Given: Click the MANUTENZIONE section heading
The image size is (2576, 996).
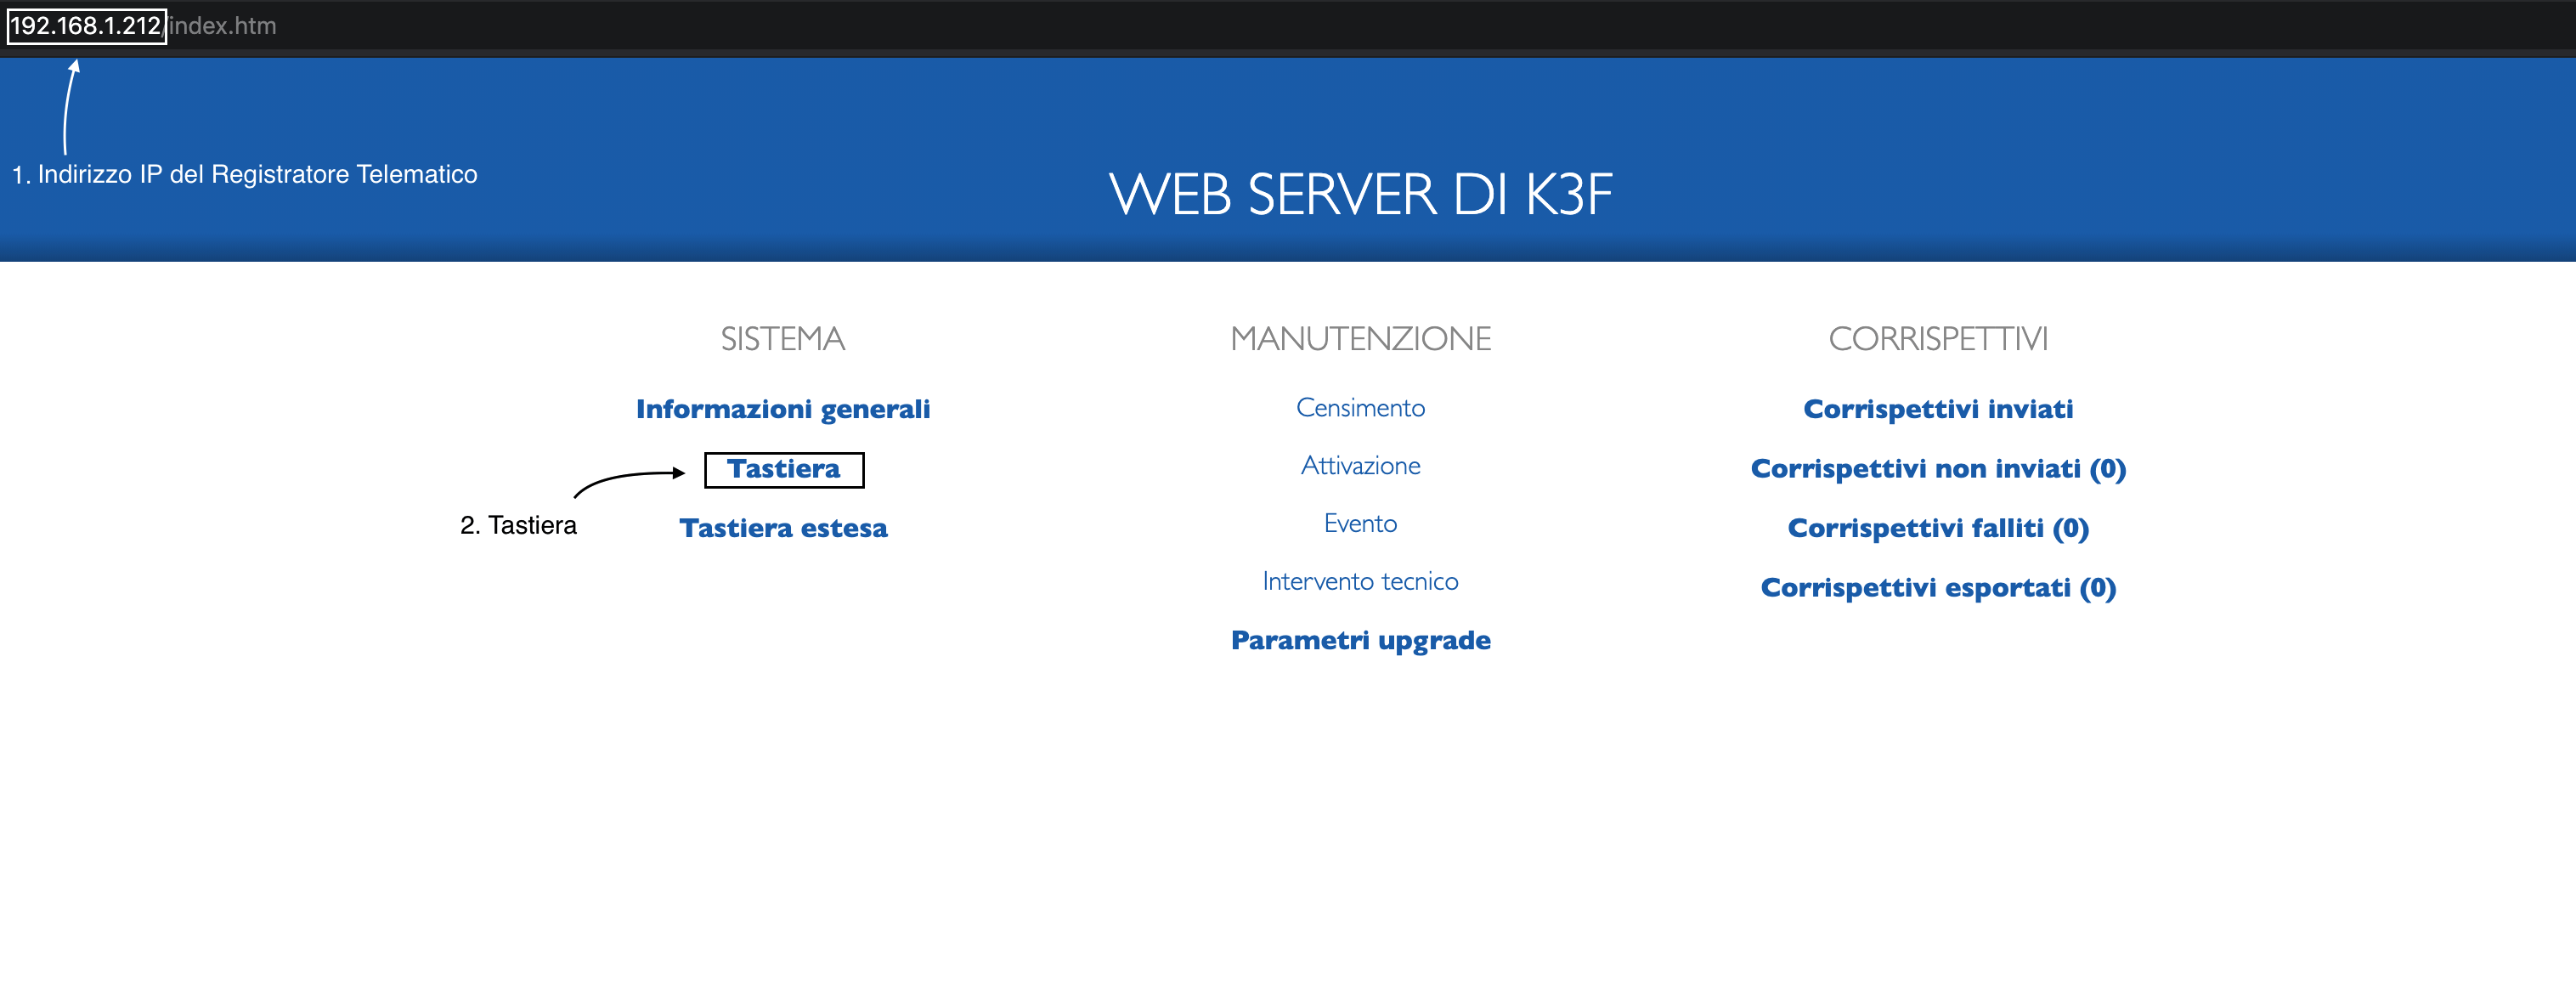Looking at the screenshot, I should pos(1360,339).
